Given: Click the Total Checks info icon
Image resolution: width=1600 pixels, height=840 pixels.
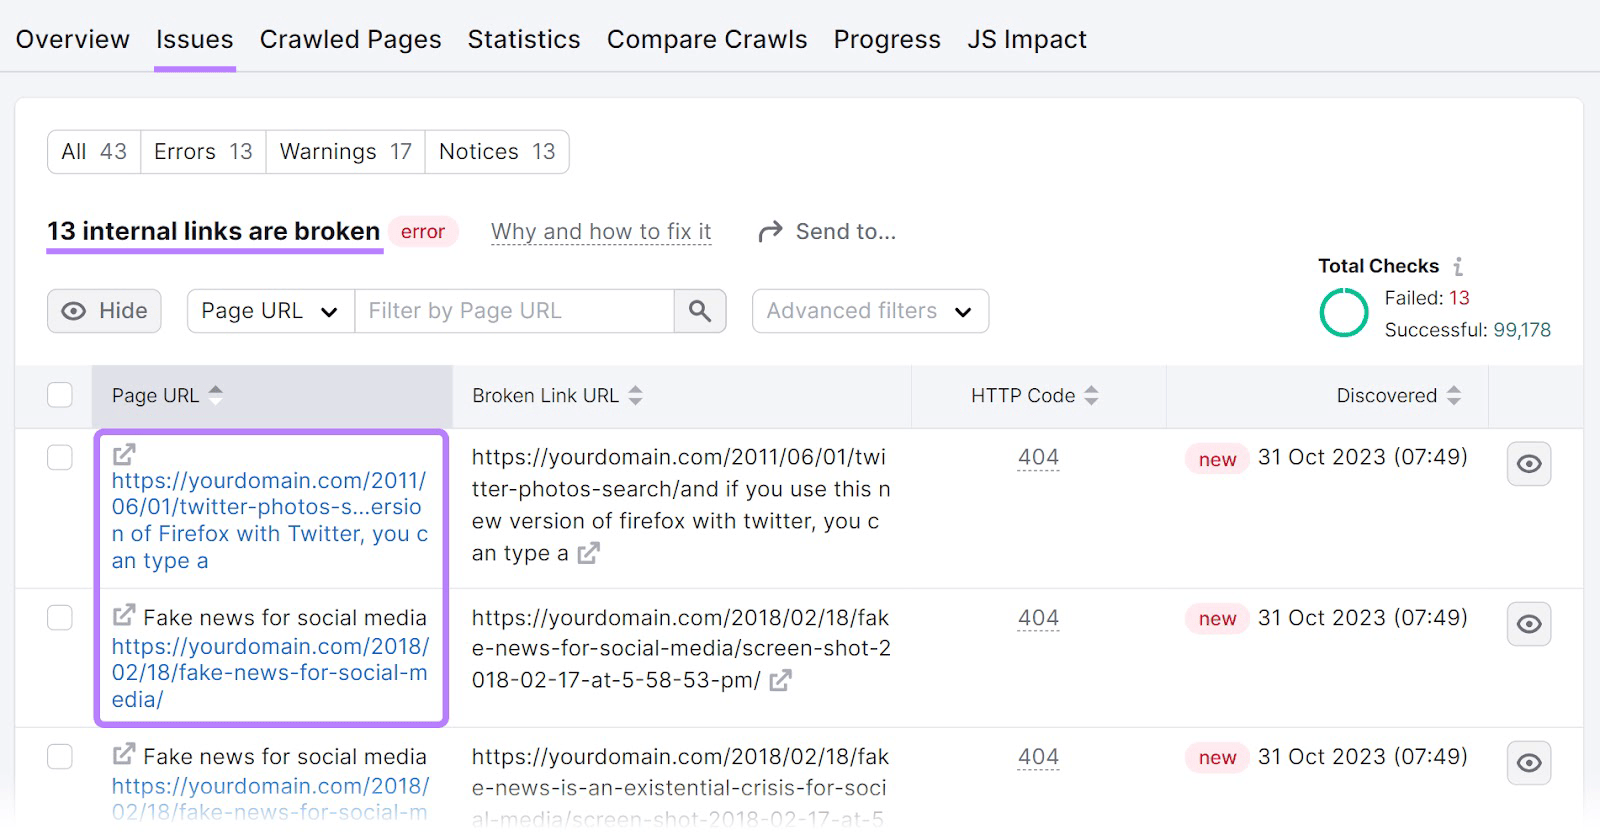Looking at the screenshot, I should 1459,266.
